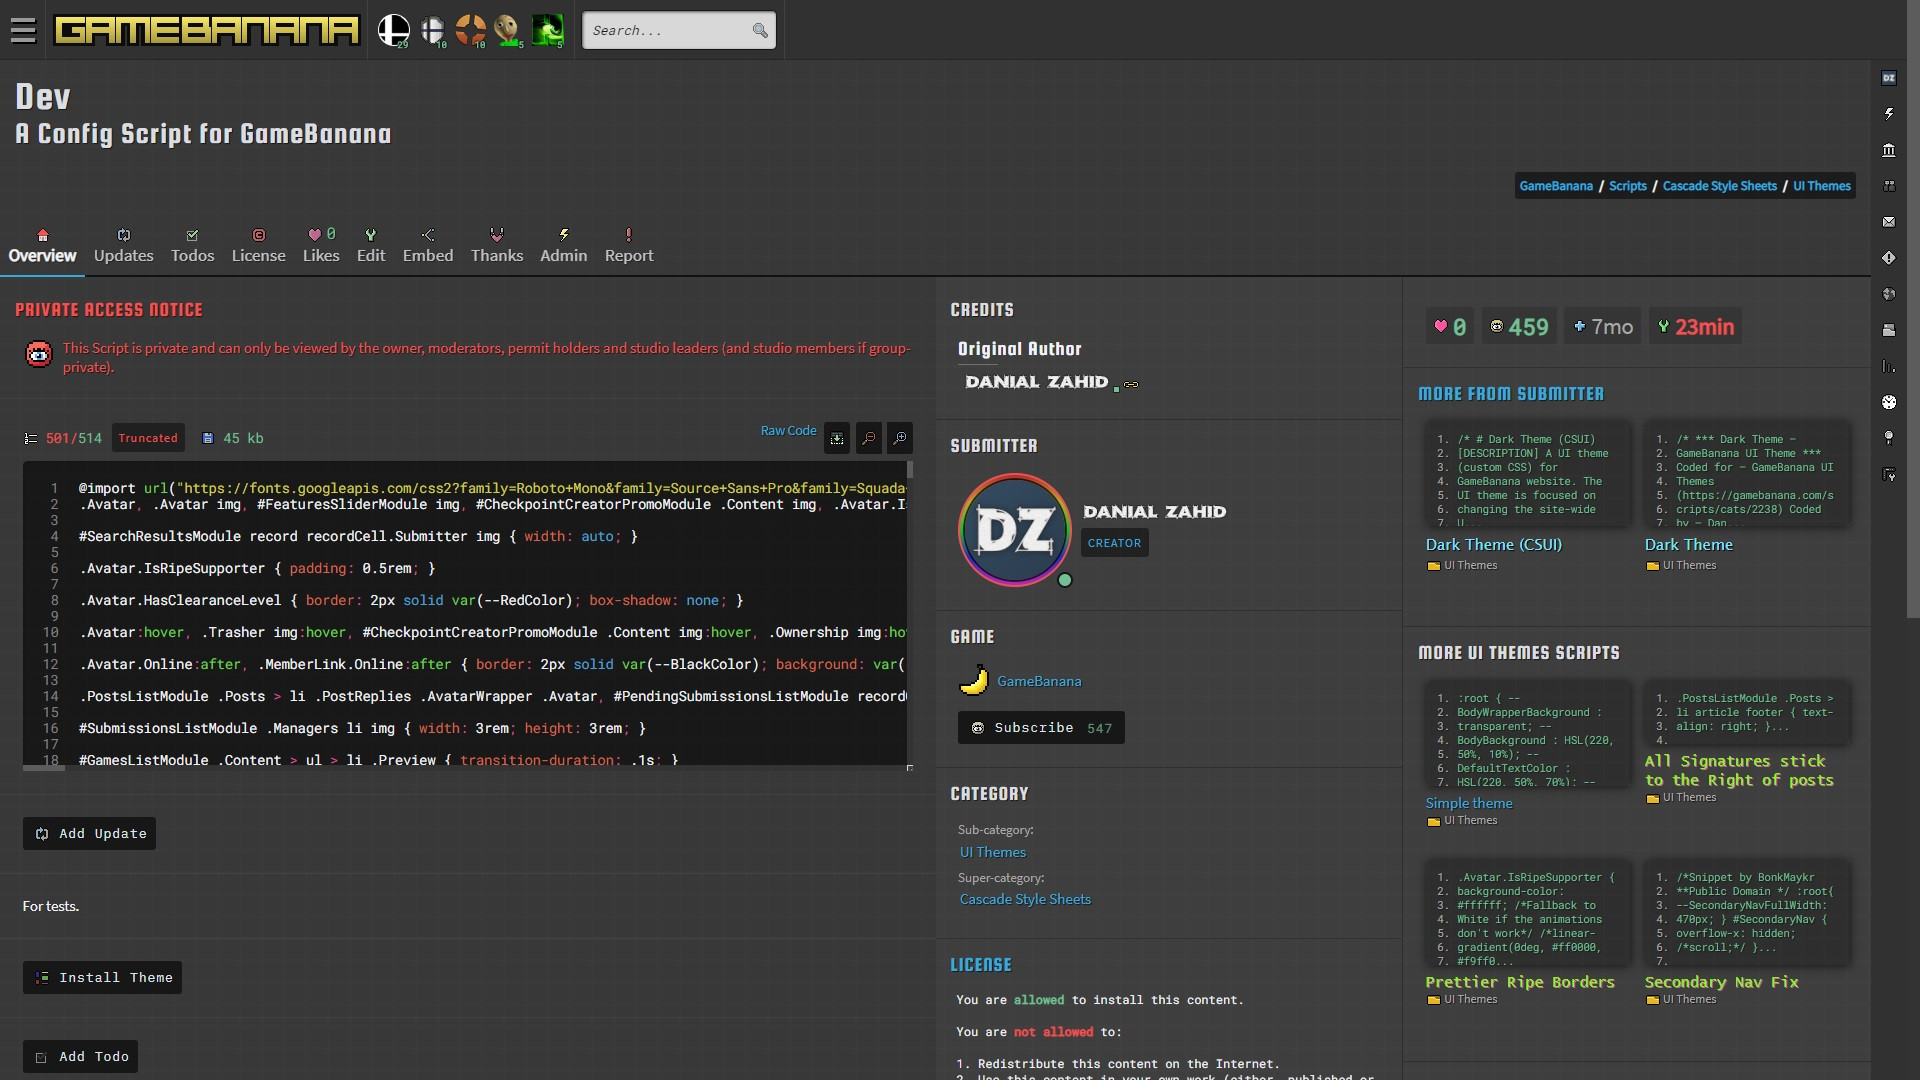
Task: Click the lightning bolt icon in right sidebar
Action: (1890, 113)
